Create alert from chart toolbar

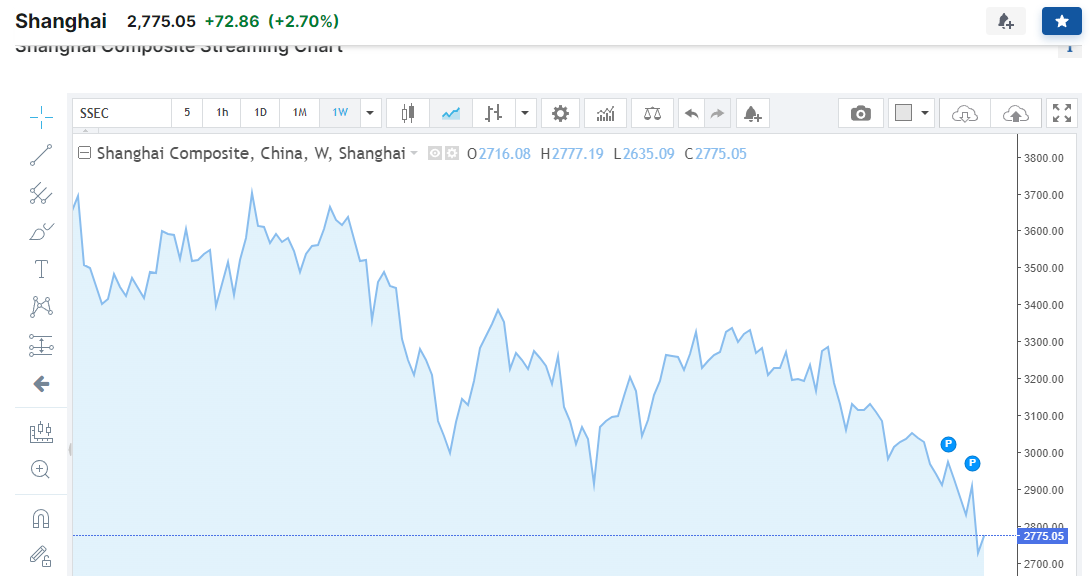pyautogui.click(x=753, y=113)
